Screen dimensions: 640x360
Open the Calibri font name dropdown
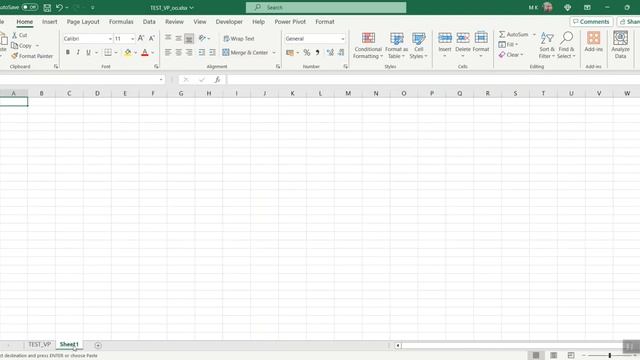(110, 39)
